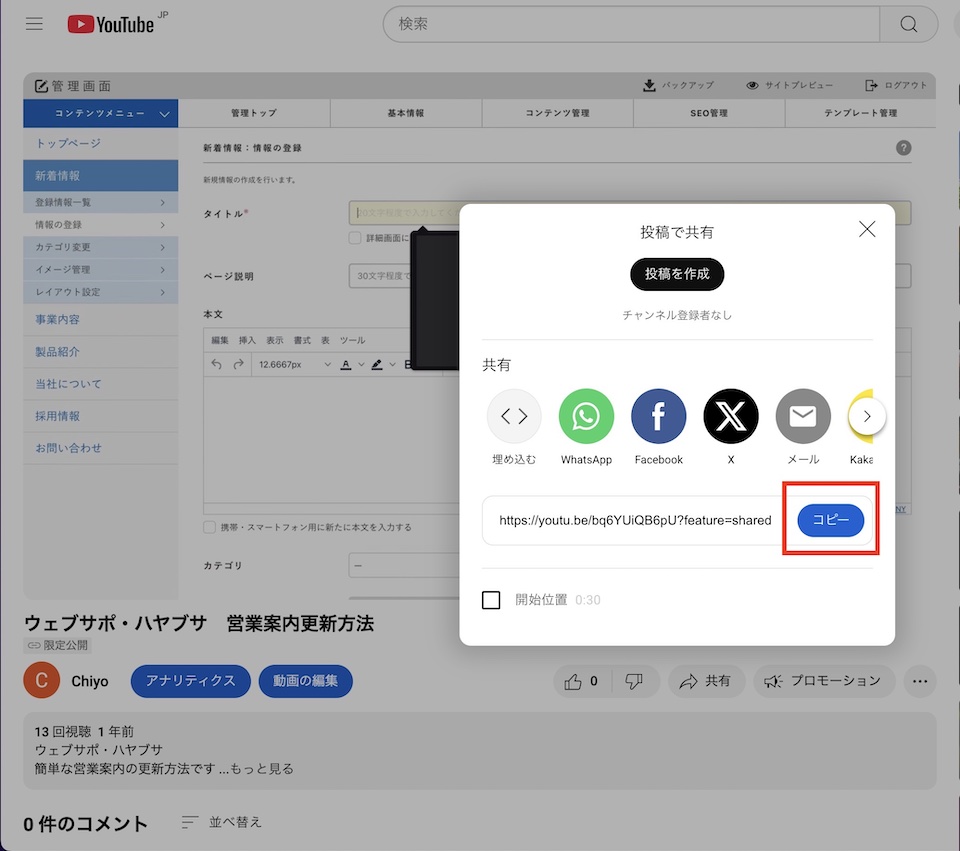The height and width of the screenshot is (851, 960).
Task: Click the 動画の編集 edit video button
Action: [305, 681]
